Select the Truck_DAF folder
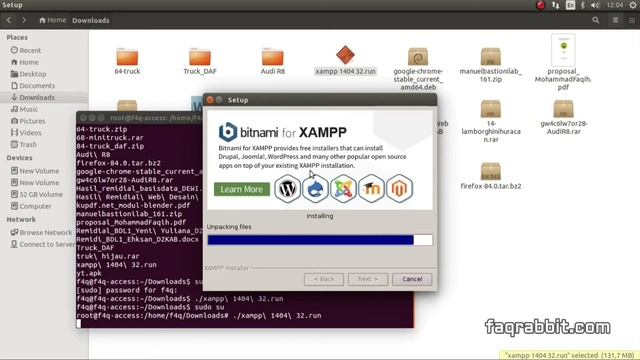The width and height of the screenshot is (640, 360). (200, 61)
